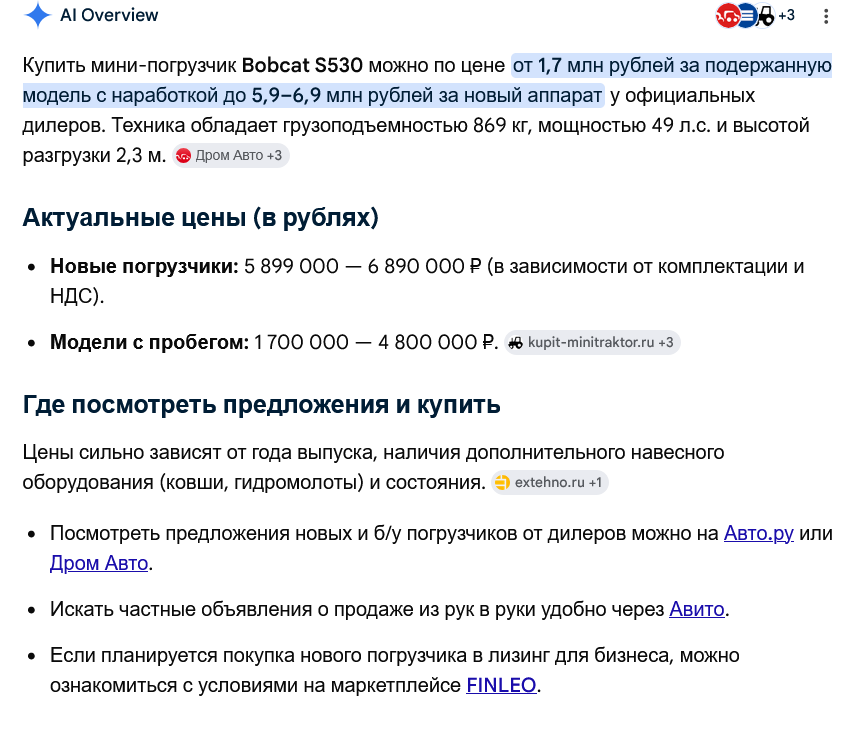The image size is (843, 732).
Task: Click the highlighted price range sentence
Action: 427,80
